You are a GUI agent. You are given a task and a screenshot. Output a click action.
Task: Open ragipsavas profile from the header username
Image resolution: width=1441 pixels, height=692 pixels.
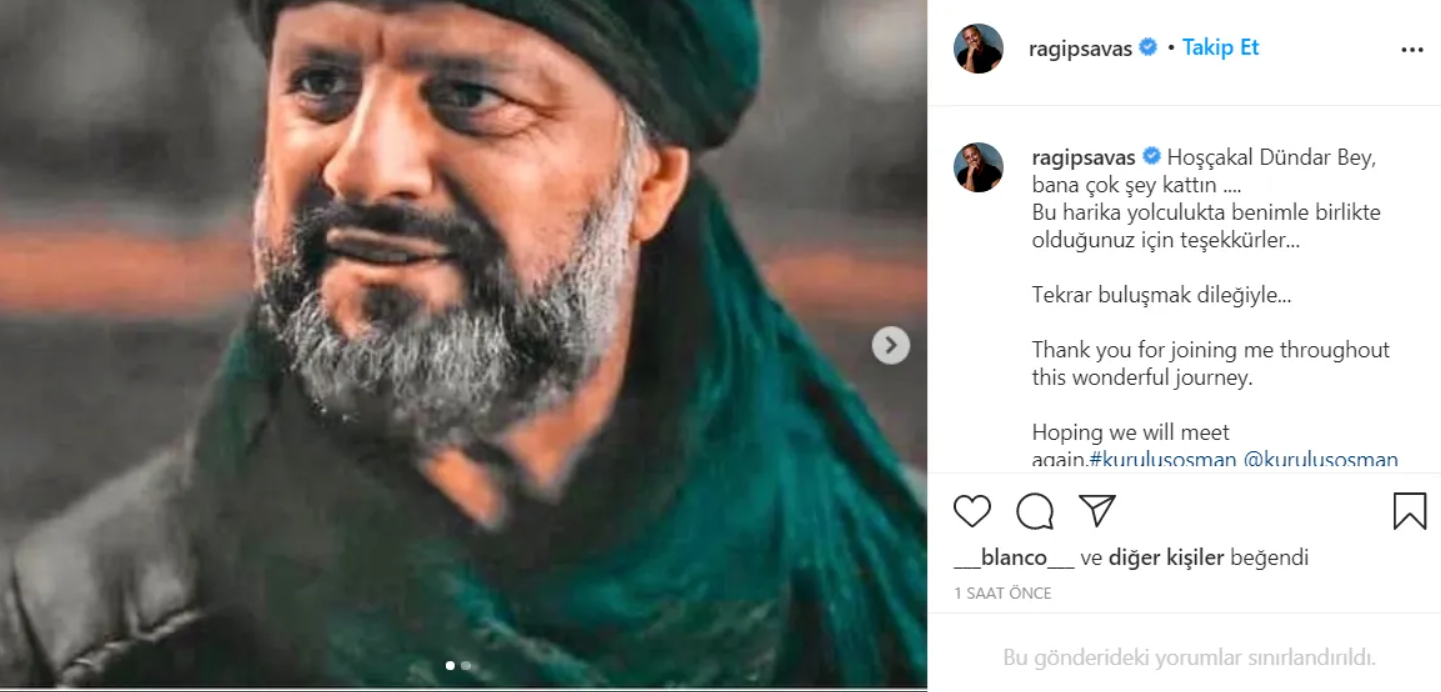[1080, 48]
